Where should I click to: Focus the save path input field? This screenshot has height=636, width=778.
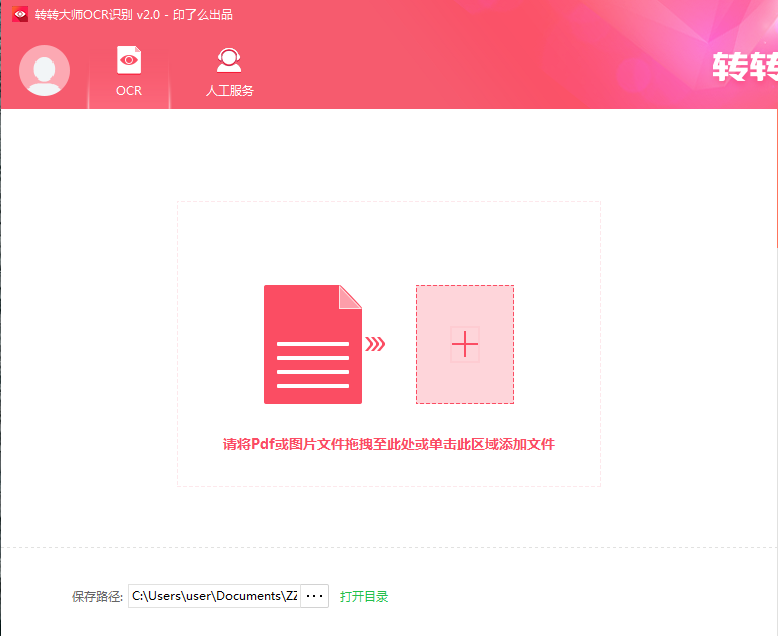tap(213, 596)
